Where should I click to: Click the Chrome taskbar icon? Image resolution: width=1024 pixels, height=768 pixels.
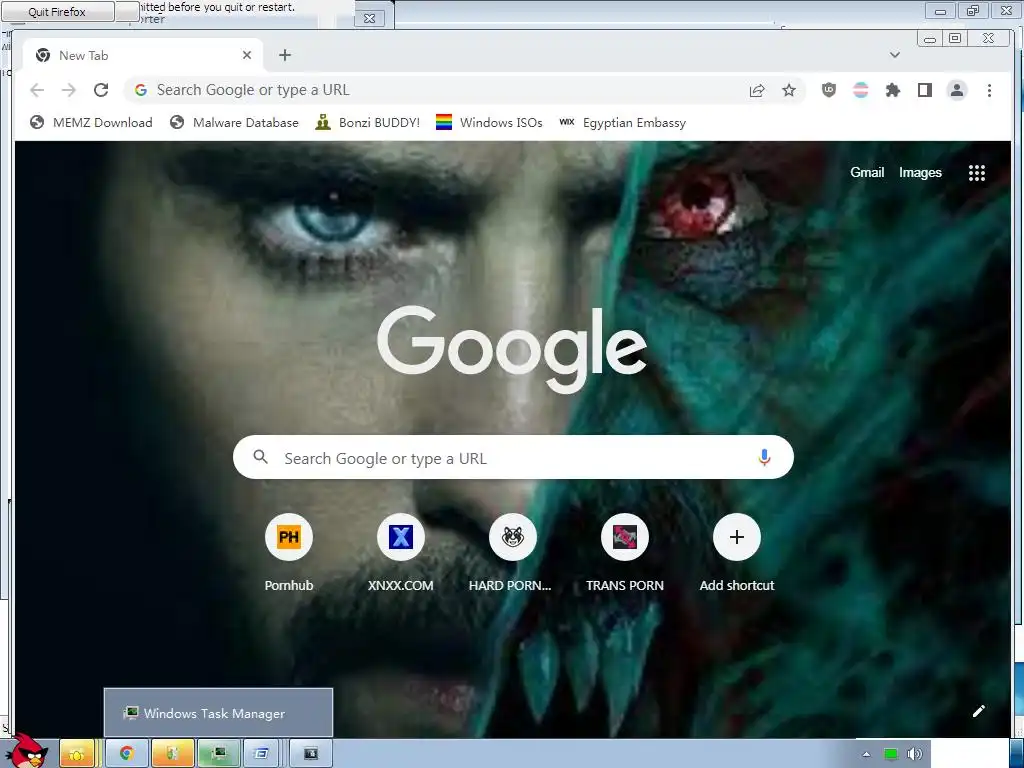pyautogui.click(x=126, y=754)
